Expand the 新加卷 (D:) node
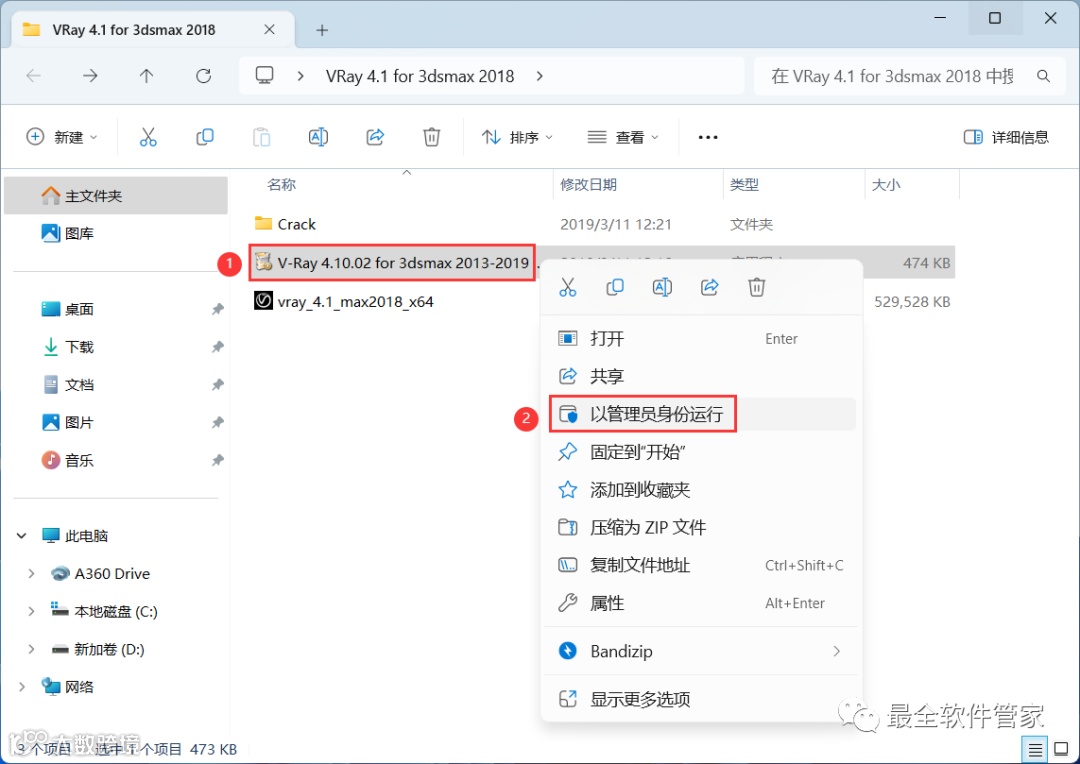Image resolution: width=1080 pixels, height=764 pixels. tap(31, 649)
